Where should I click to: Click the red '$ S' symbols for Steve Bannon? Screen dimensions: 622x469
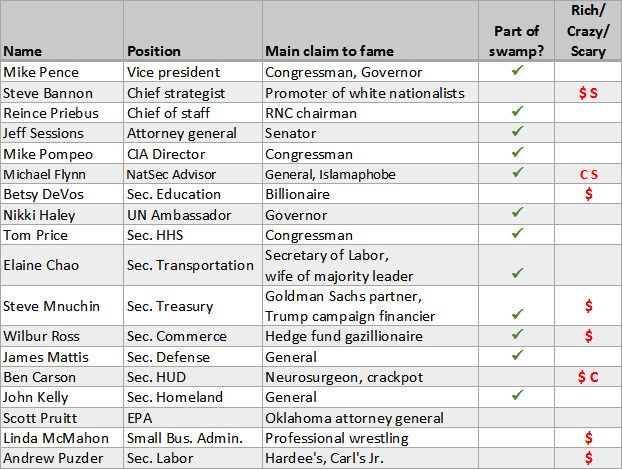pyautogui.click(x=588, y=93)
